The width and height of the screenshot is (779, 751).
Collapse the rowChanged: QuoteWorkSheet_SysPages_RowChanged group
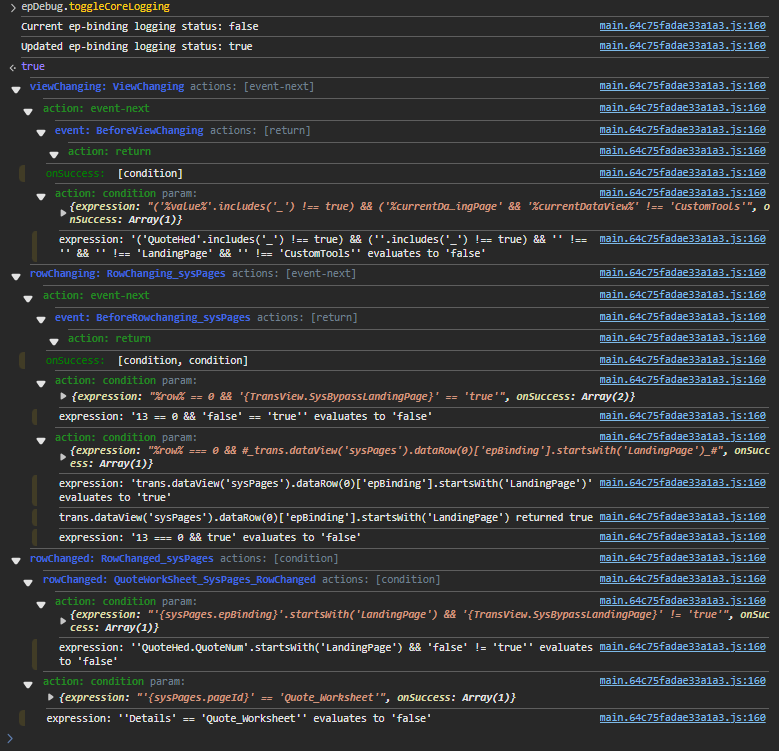coord(28,583)
